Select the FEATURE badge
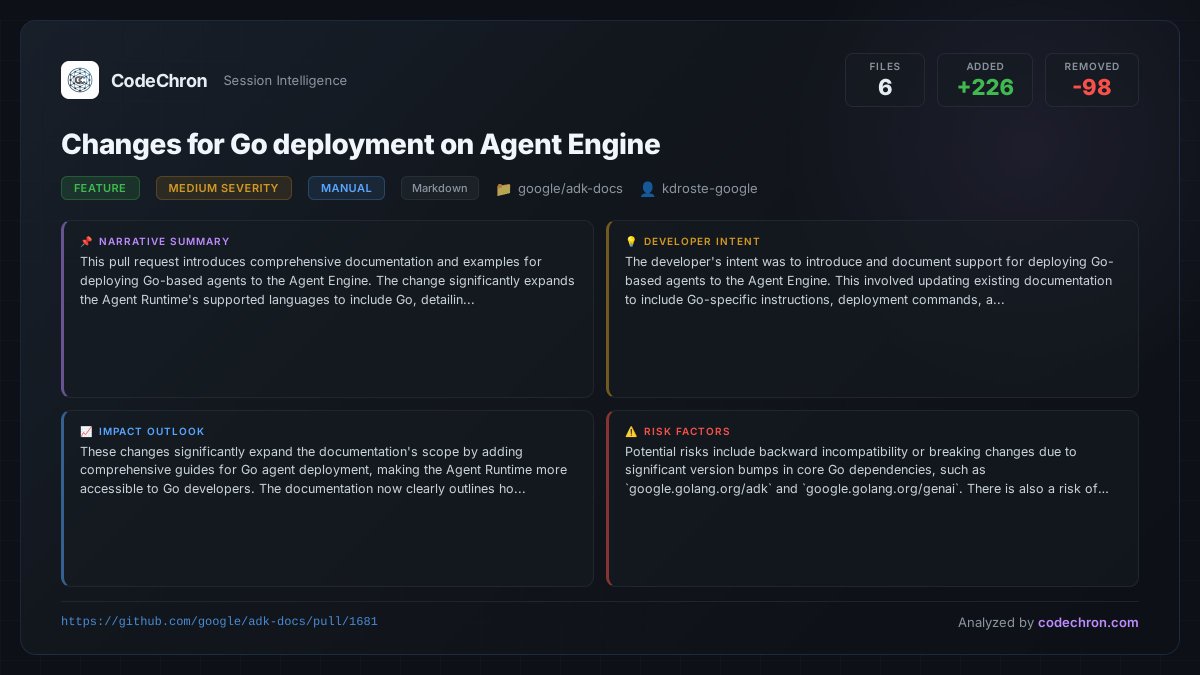The width and height of the screenshot is (1200, 675). [x=100, y=188]
